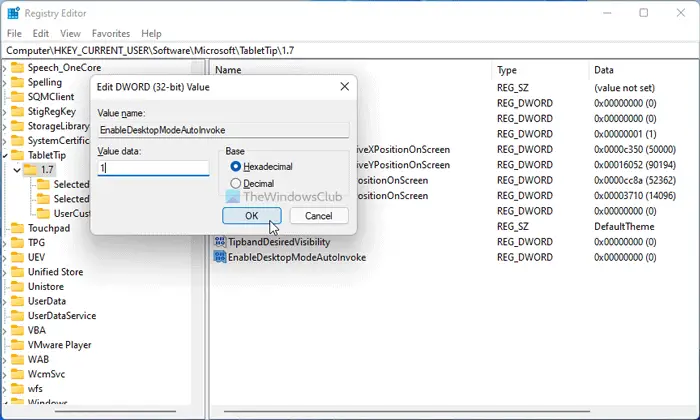Expand the Speech_OneCore tree node

(x=5, y=68)
